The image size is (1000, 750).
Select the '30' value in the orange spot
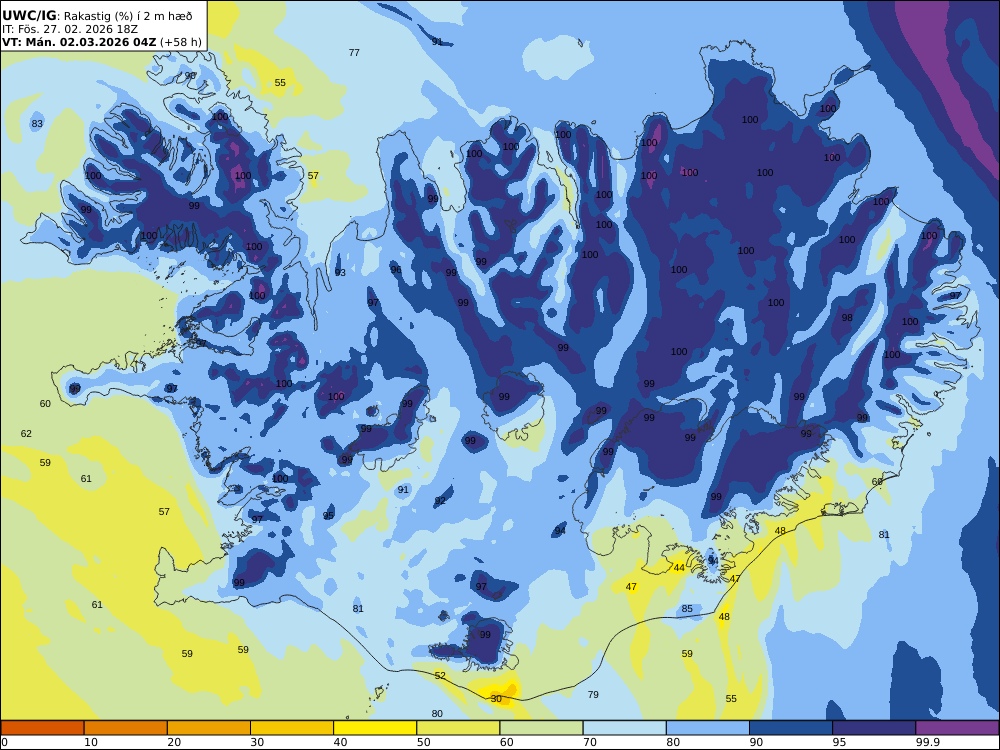point(496,699)
